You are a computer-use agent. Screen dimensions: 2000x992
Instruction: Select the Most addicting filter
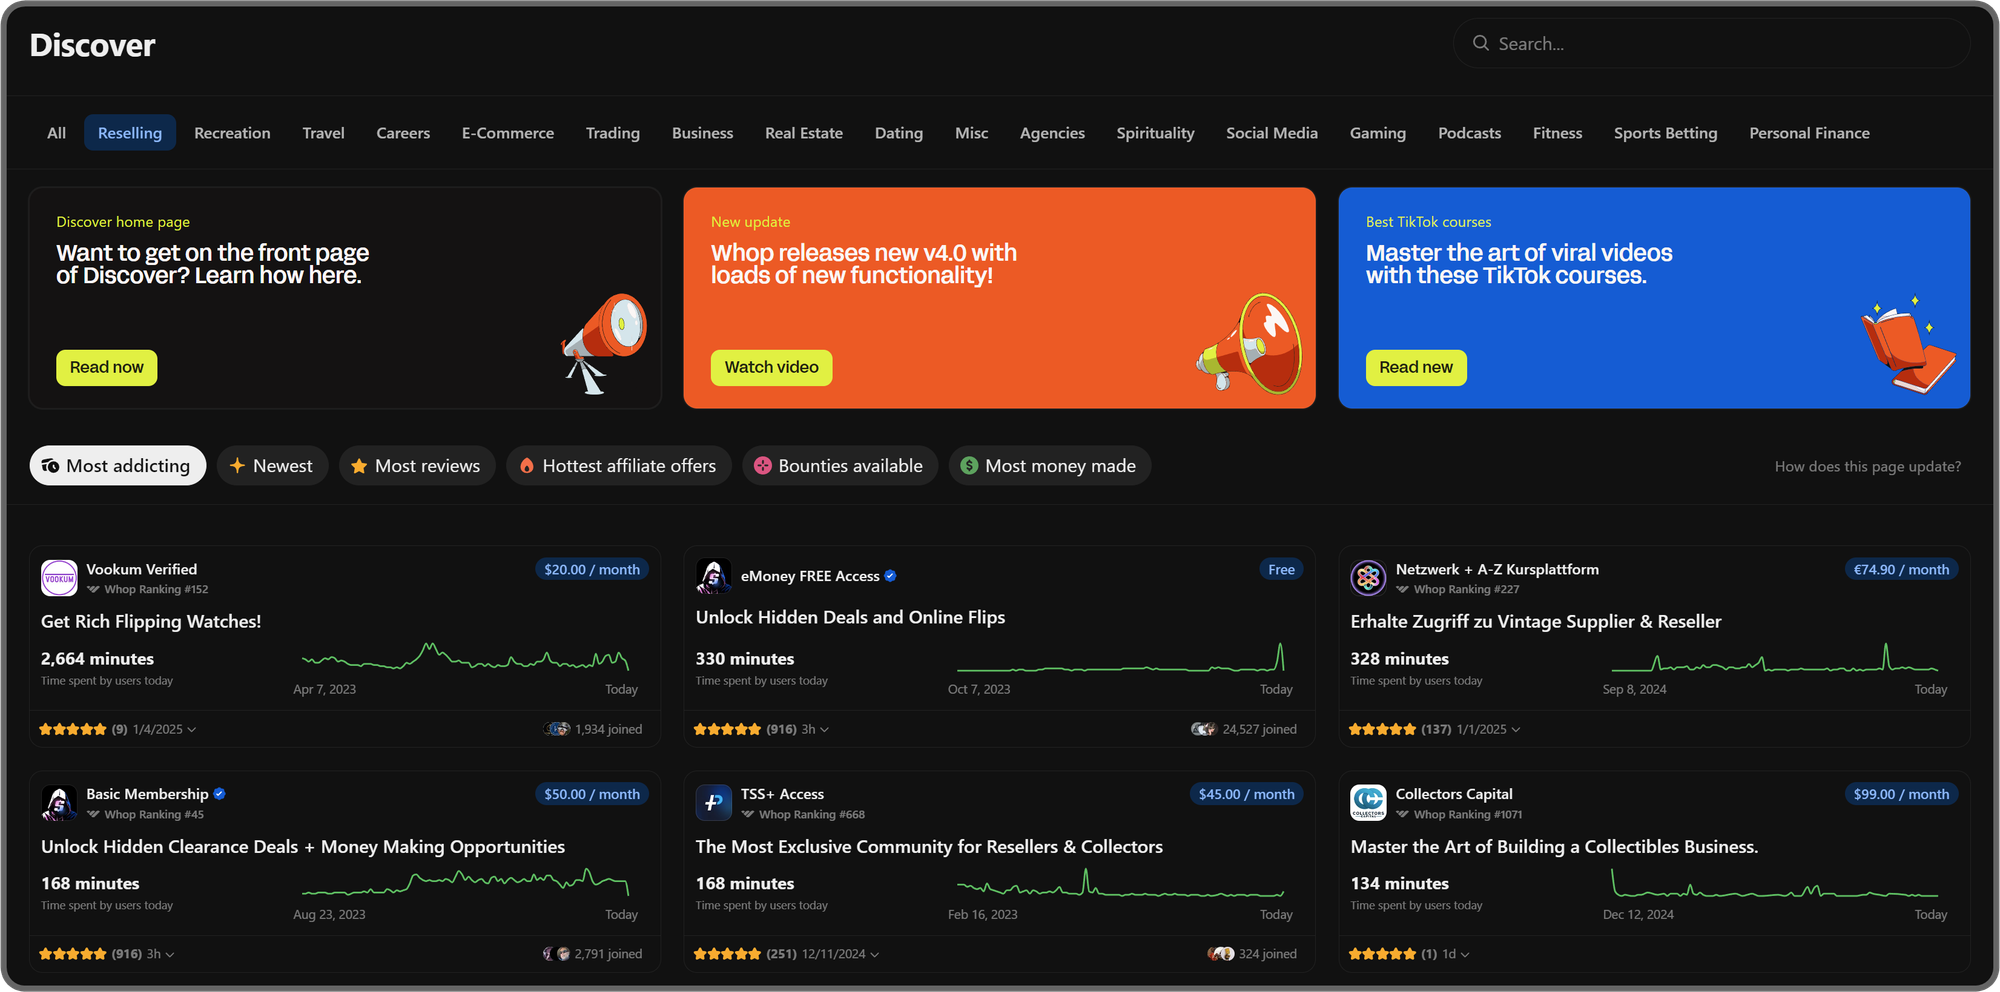click(x=118, y=466)
